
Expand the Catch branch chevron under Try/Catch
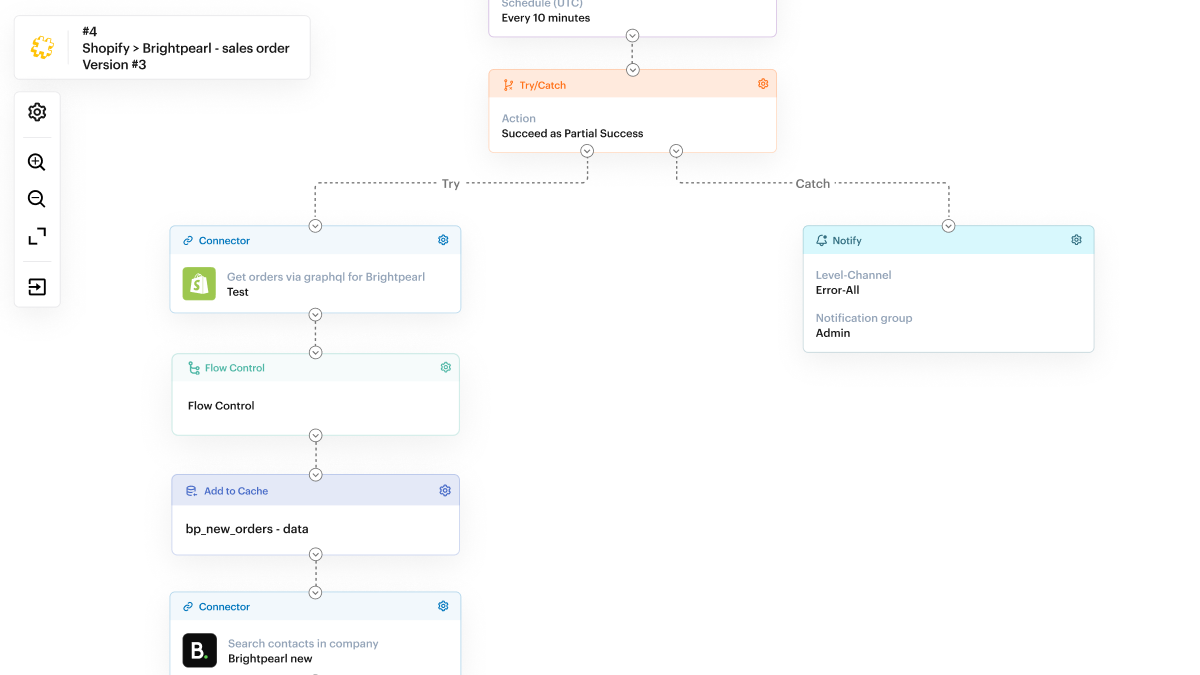point(676,151)
